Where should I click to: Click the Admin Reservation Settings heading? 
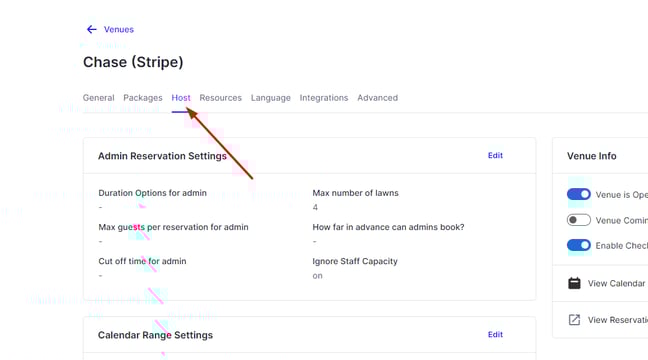click(162, 156)
